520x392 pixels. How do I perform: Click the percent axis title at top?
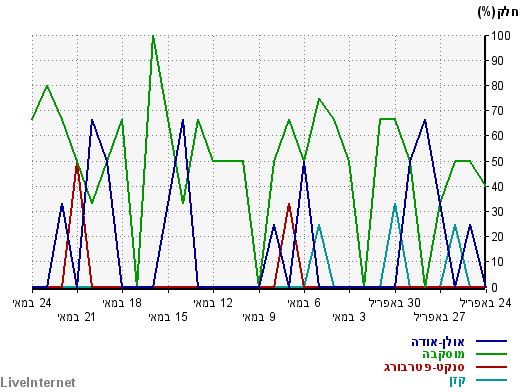pos(498,12)
